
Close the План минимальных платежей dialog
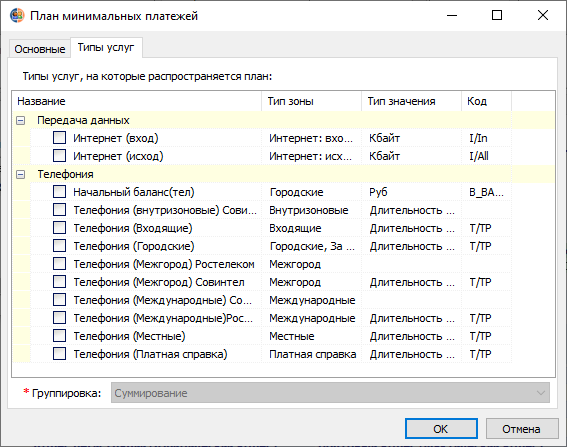click(543, 16)
